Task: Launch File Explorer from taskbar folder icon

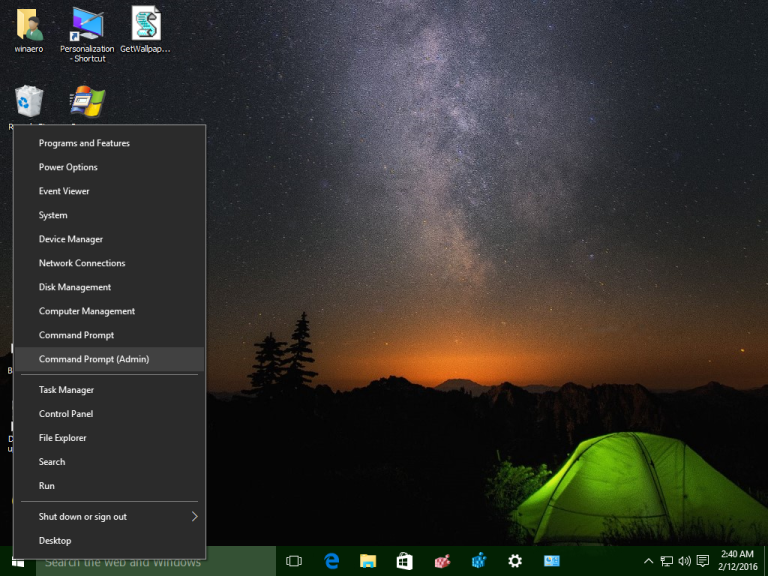Action: (368, 561)
